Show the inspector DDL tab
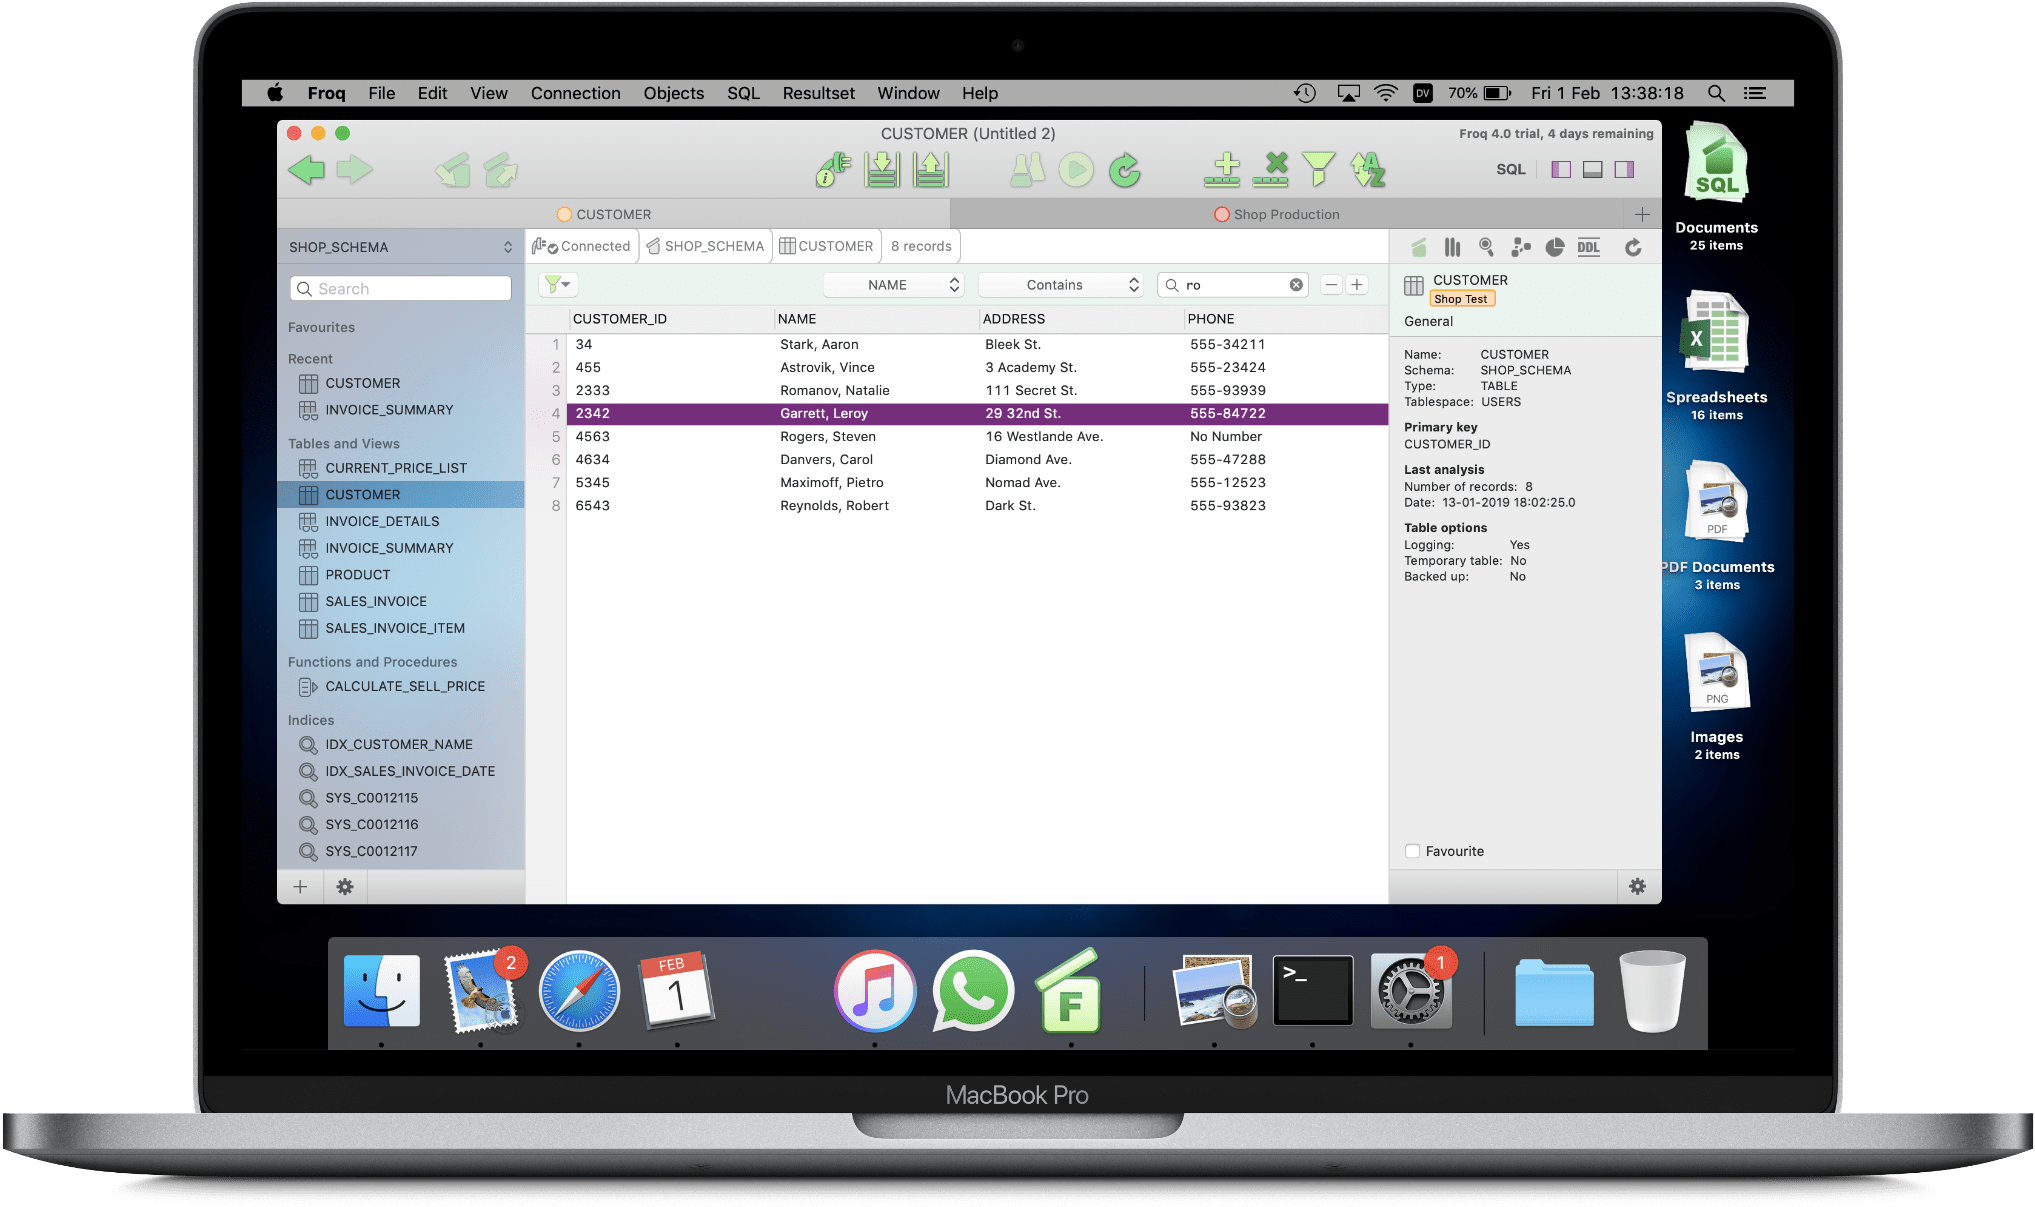This screenshot has width=2035, height=1207. pyautogui.click(x=1588, y=247)
